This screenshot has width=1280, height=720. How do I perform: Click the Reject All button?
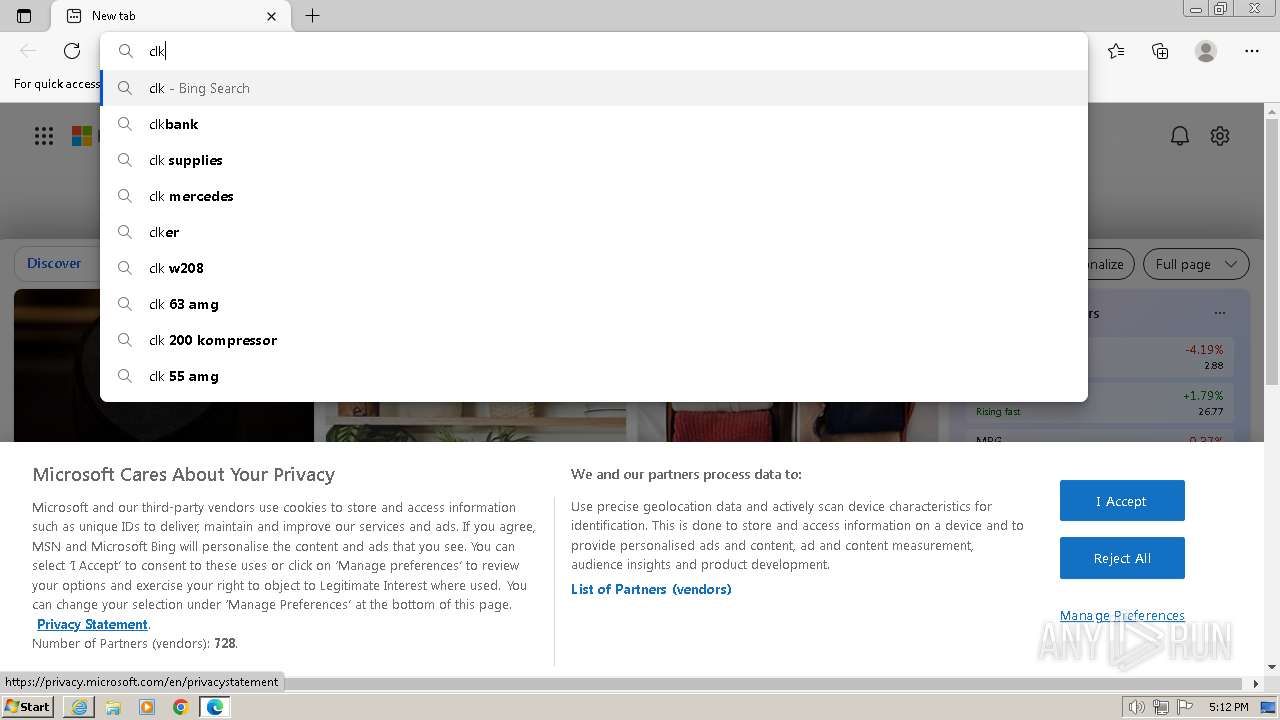click(x=1122, y=558)
